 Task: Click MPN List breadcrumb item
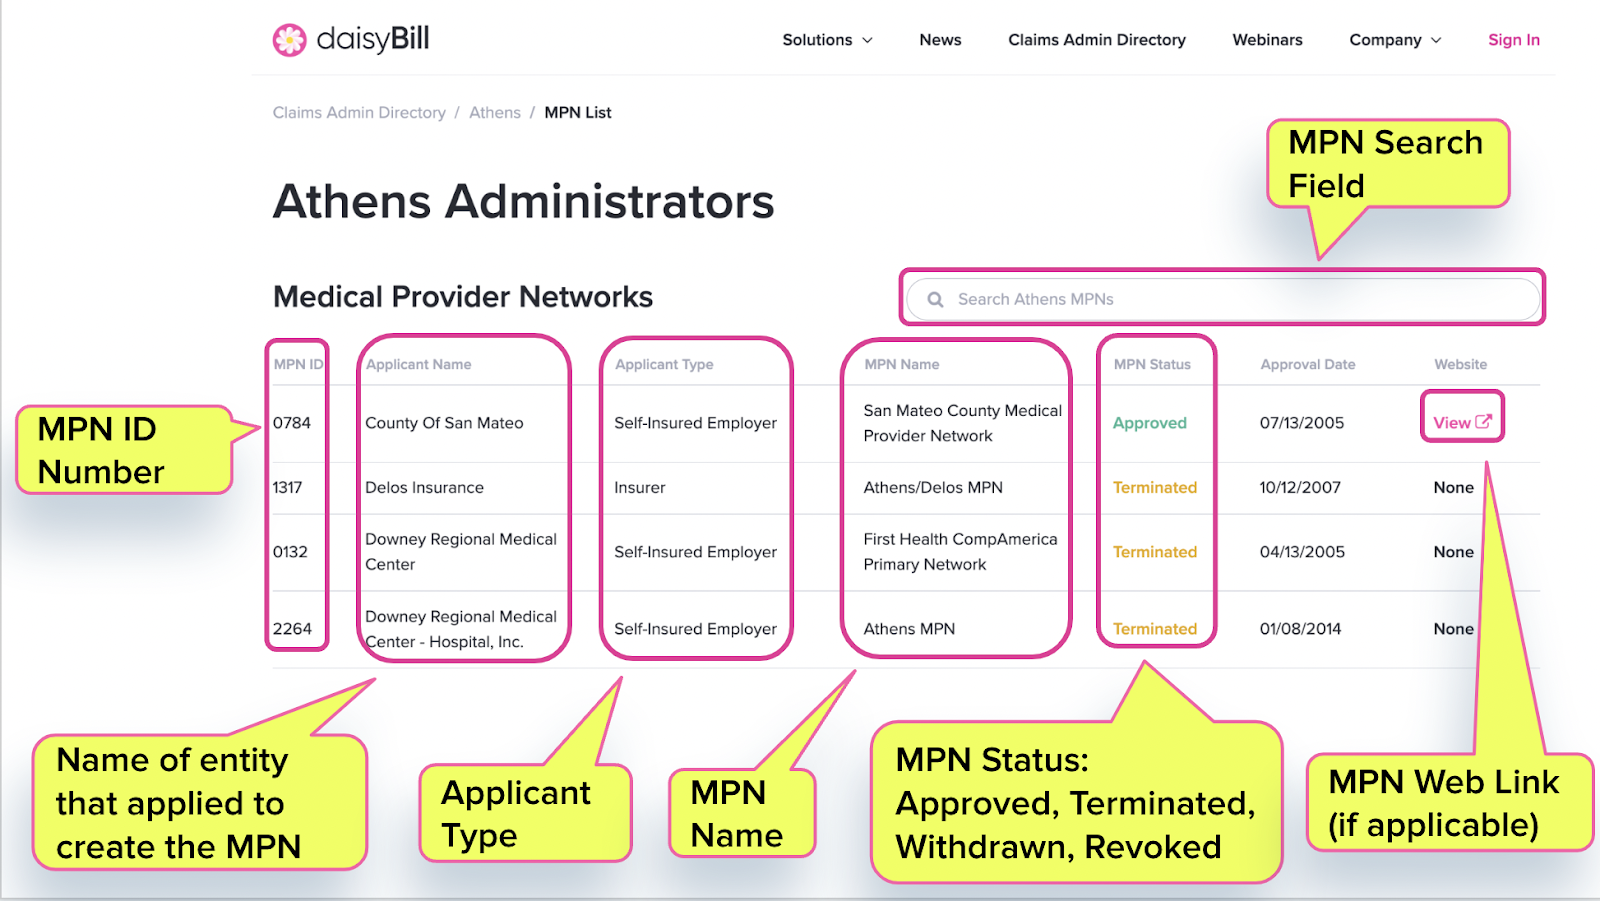[x=578, y=113]
